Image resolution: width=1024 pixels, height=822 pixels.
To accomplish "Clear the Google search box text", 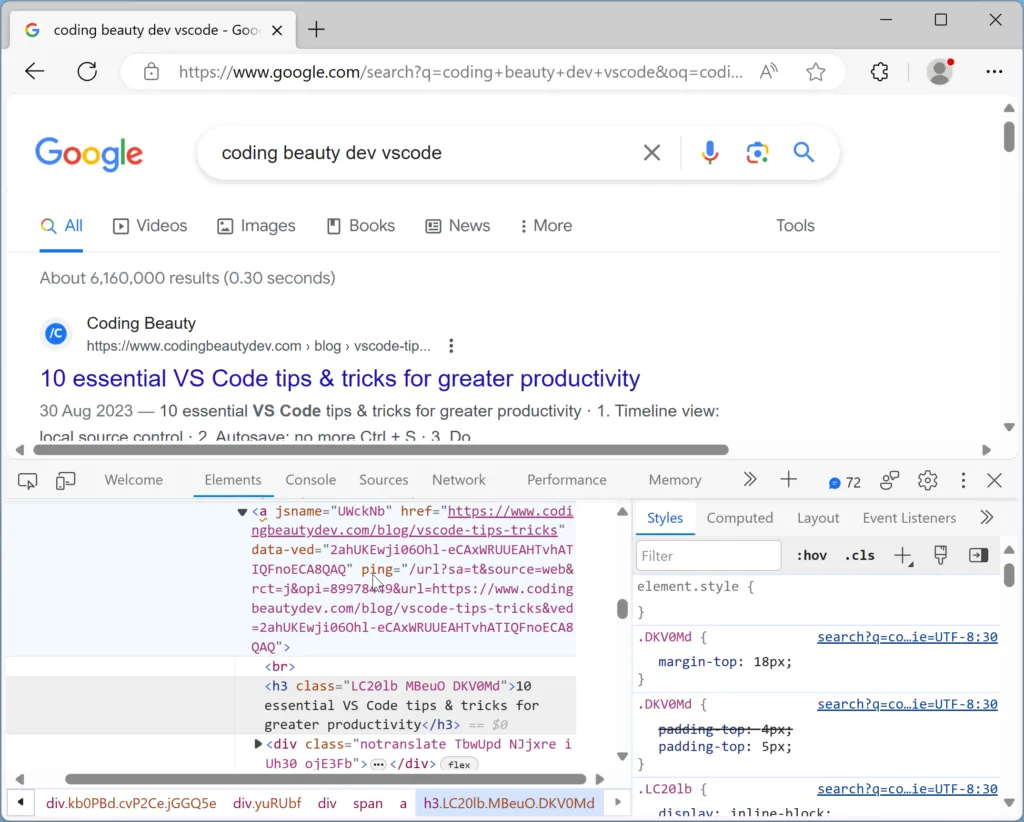I will 652,153.
